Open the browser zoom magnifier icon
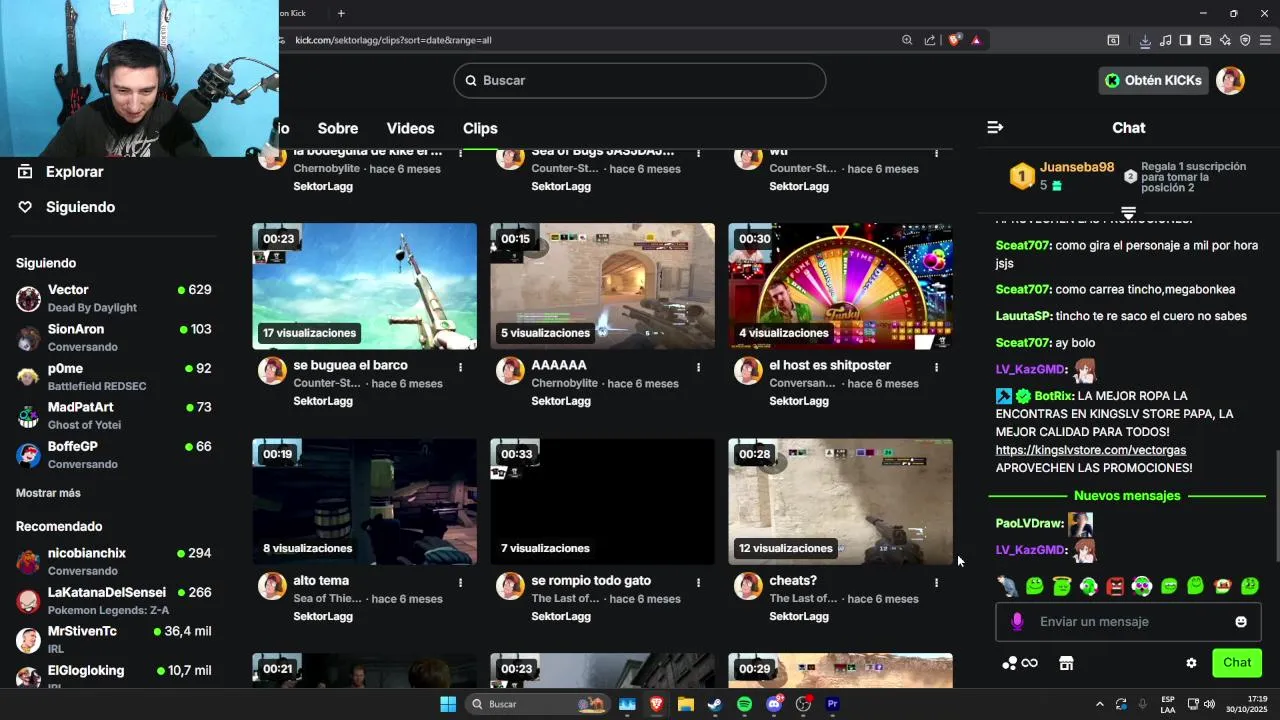 pyautogui.click(x=907, y=40)
